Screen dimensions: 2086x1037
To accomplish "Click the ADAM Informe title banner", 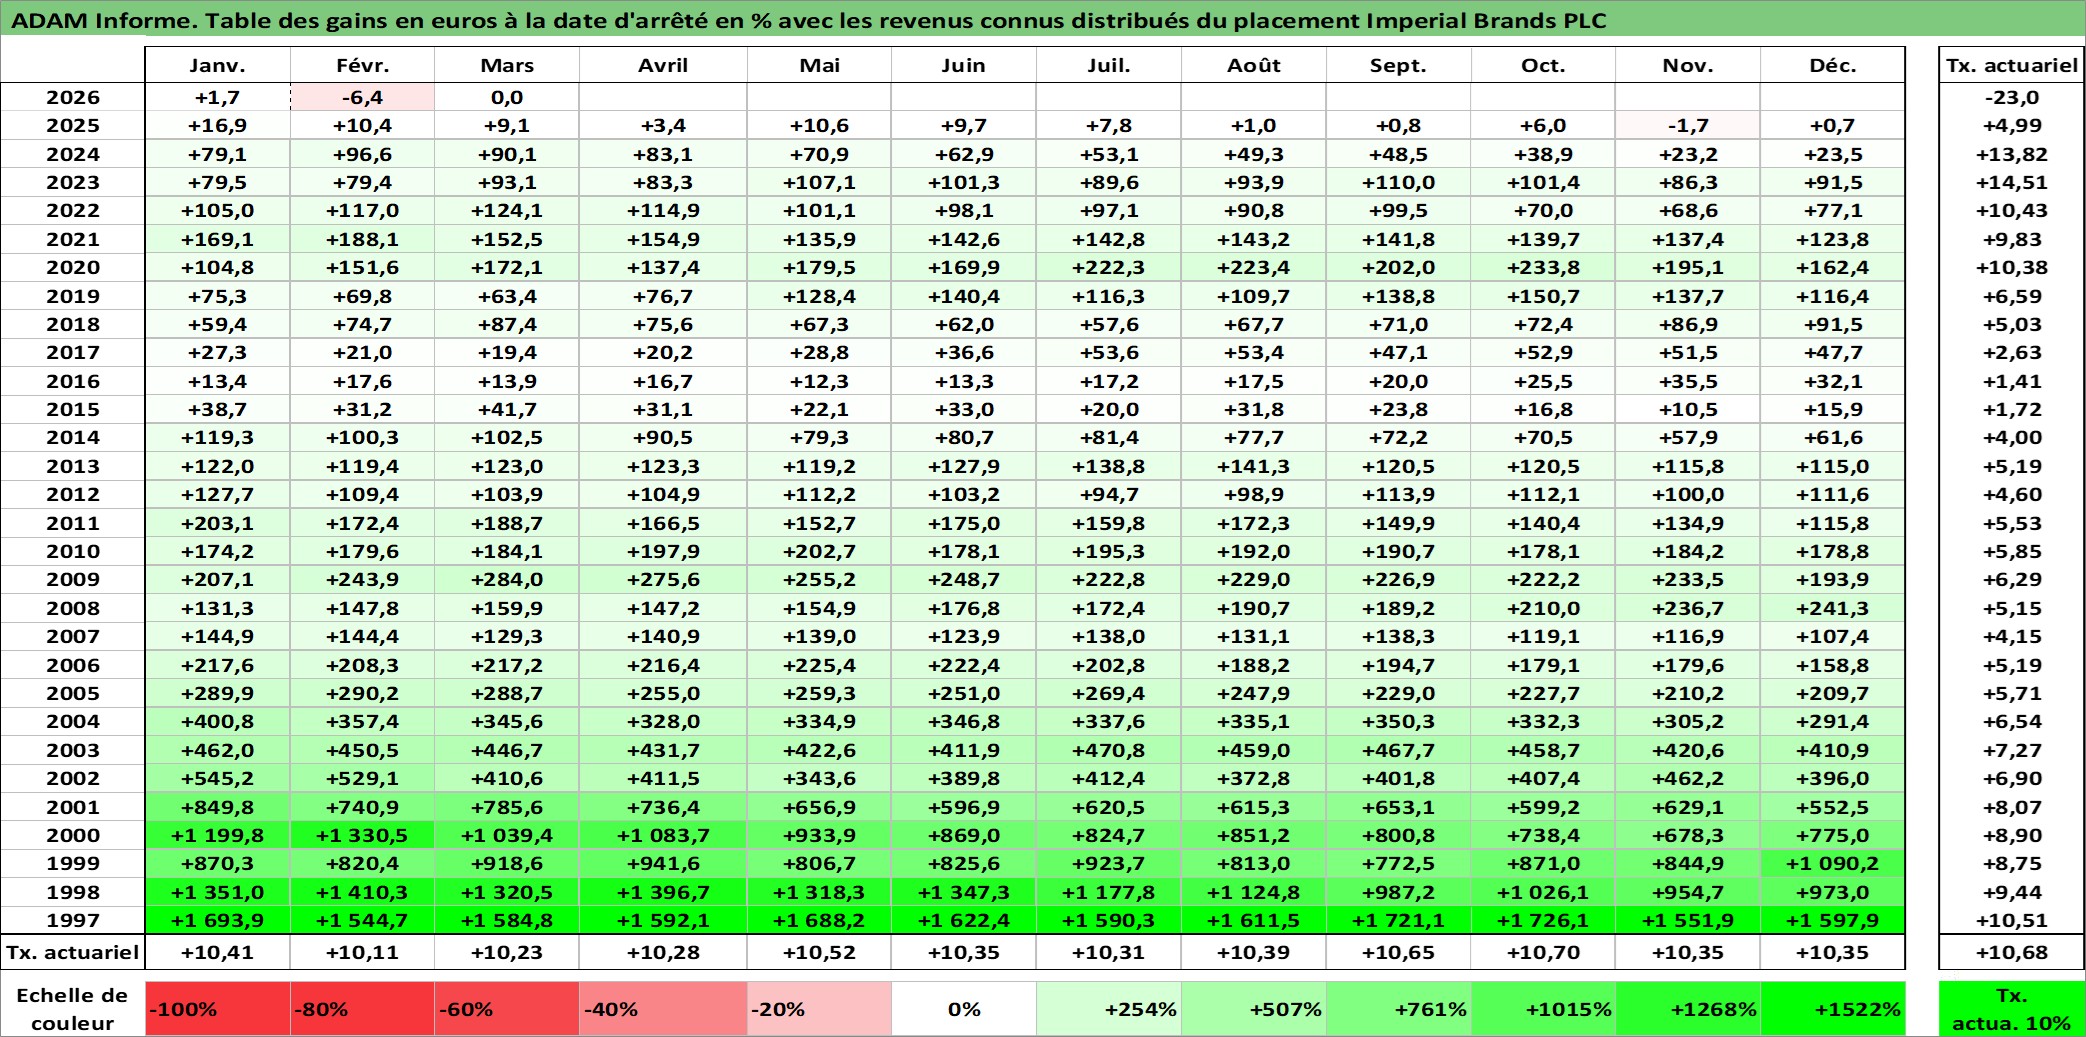I will (1043, 20).
